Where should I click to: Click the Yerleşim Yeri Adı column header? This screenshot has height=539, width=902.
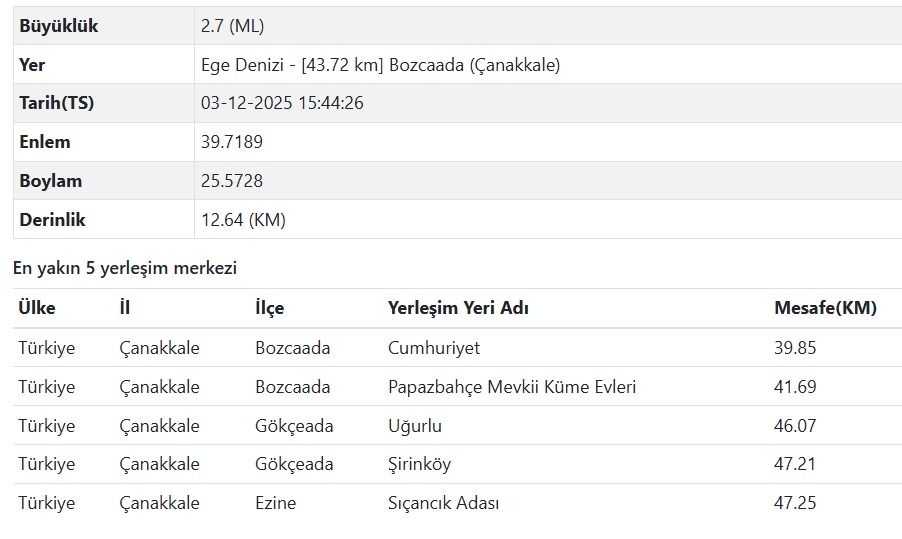point(458,308)
